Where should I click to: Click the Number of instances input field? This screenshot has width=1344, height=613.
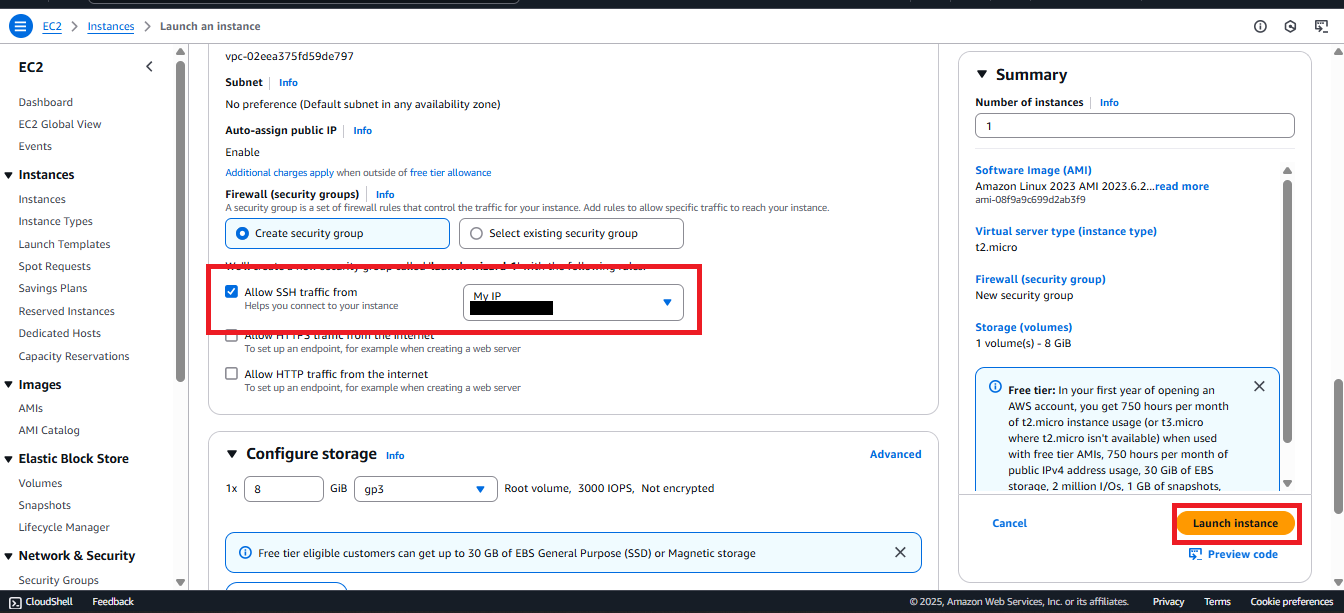coord(1135,126)
